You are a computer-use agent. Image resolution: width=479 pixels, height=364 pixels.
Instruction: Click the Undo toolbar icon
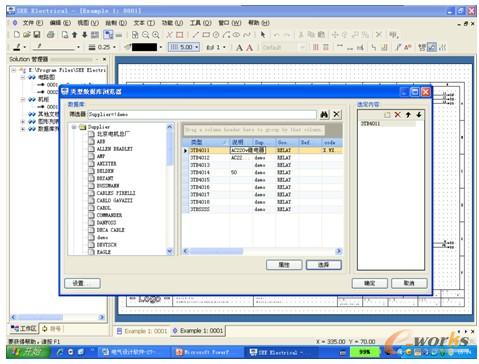[277, 35]
